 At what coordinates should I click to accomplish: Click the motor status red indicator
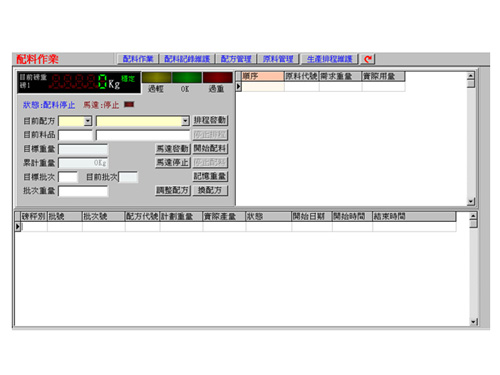[x=129, y=105]
